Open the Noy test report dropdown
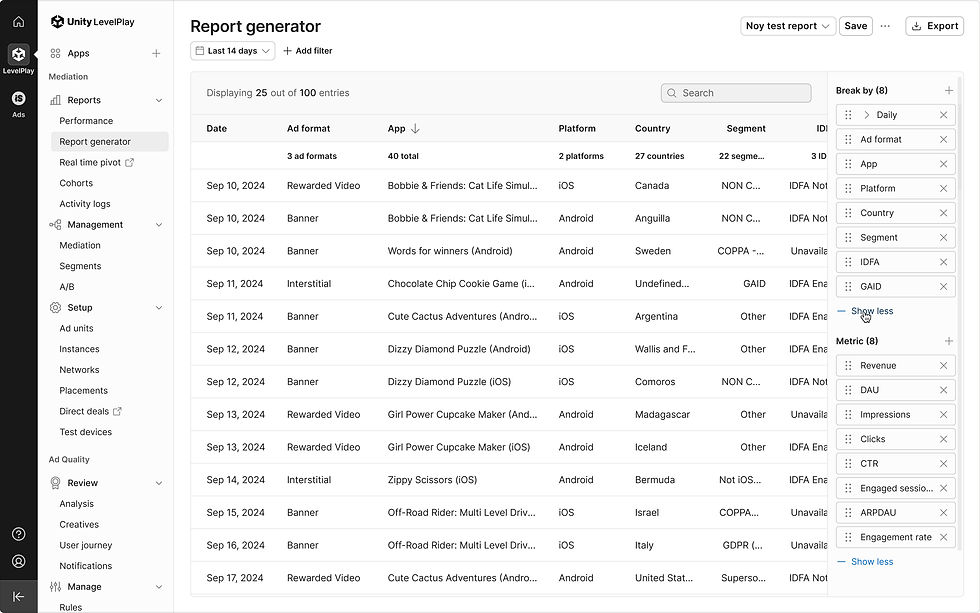980x613 pixels. pyautogui.click(x=788, y=26)
